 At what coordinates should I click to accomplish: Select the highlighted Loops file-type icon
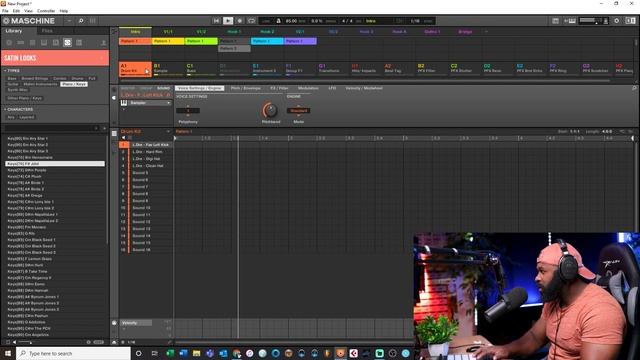click(x=67, y=42)
